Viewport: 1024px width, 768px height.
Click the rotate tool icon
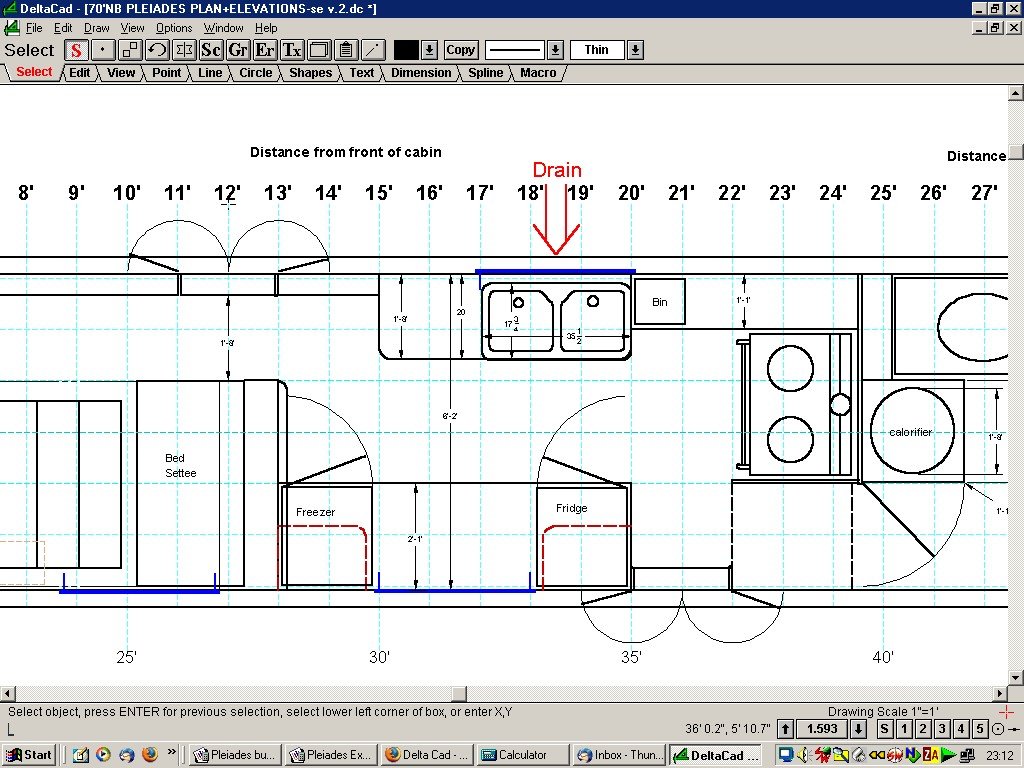(x=157, y=50)
